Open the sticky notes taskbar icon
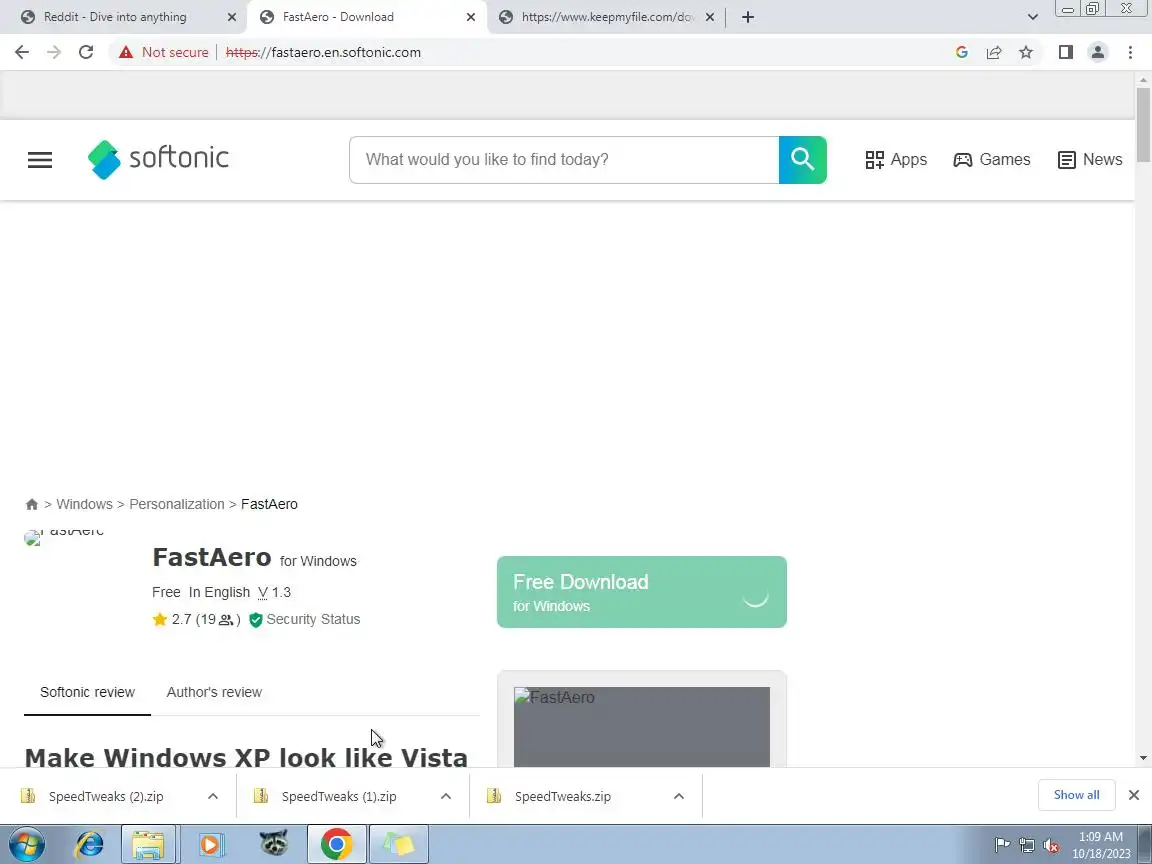The width and height of the screenshot is (1152, 864). coord(399,844)
